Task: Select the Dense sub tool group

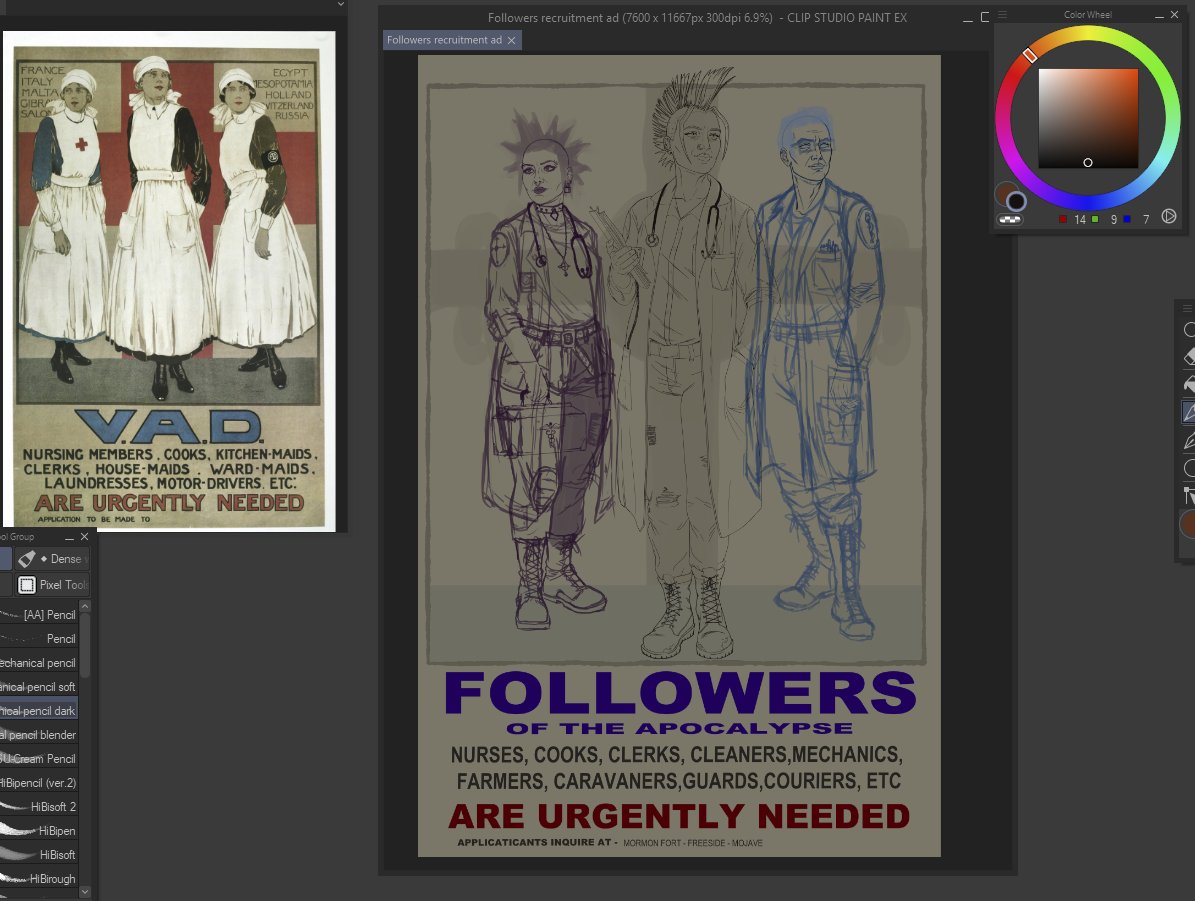Action: coord(52,559)
